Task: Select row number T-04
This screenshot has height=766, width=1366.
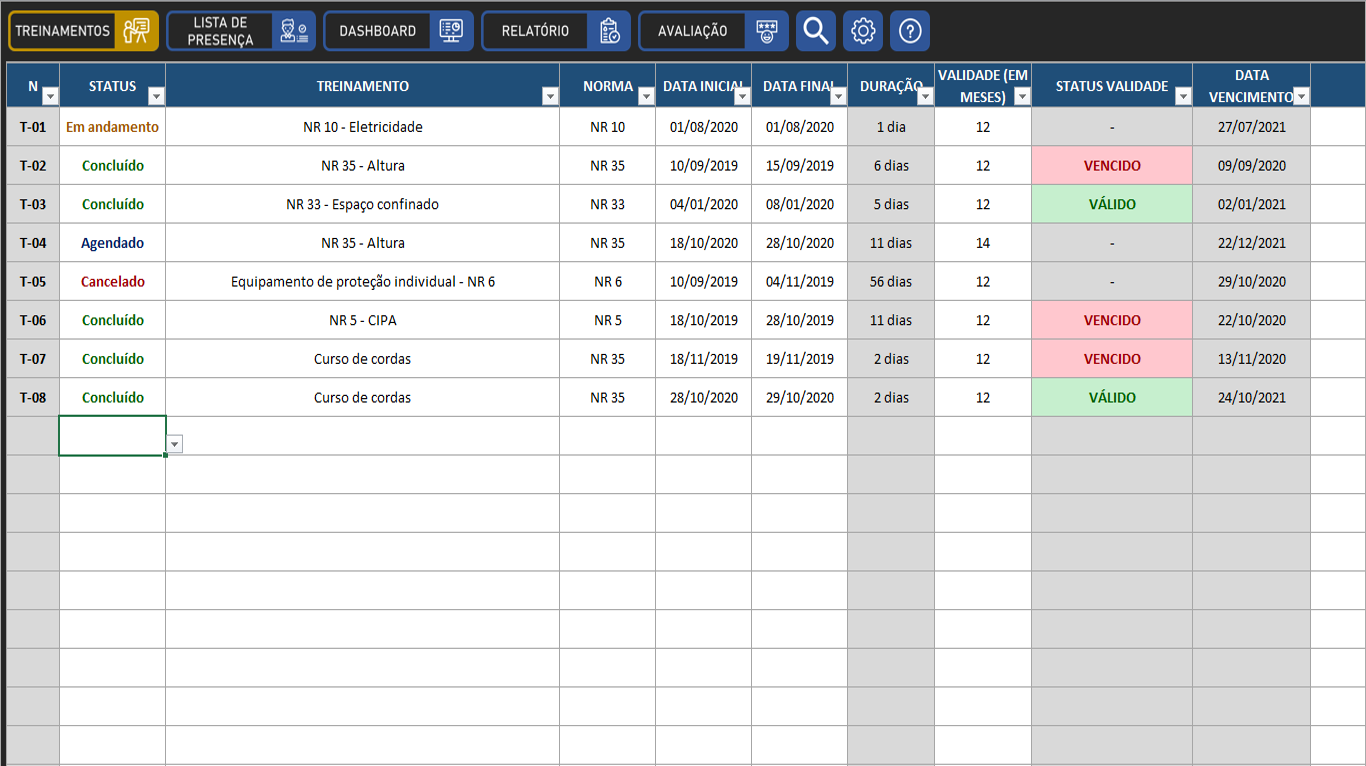Action: pos(33,243)
